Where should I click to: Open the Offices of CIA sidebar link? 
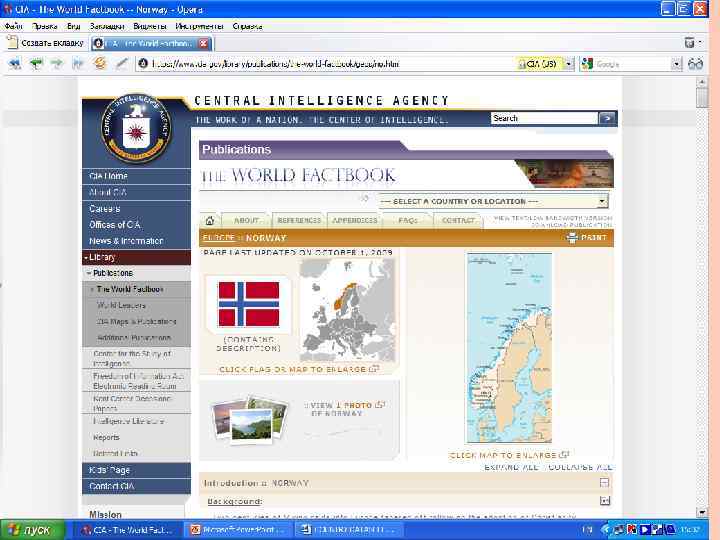point(115,225)
